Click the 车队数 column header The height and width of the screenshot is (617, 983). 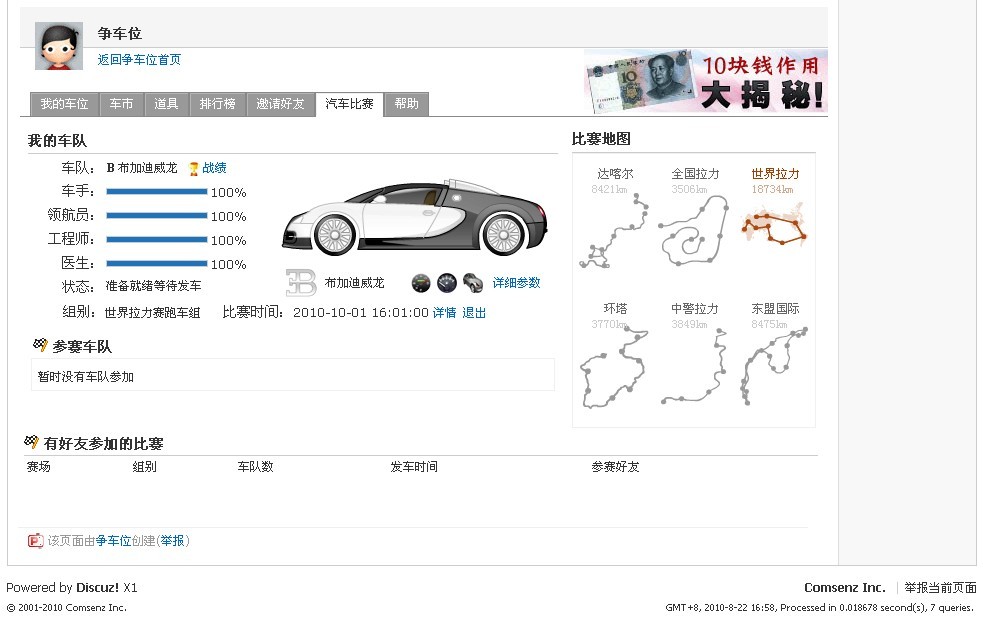click(x=255, y=467)
